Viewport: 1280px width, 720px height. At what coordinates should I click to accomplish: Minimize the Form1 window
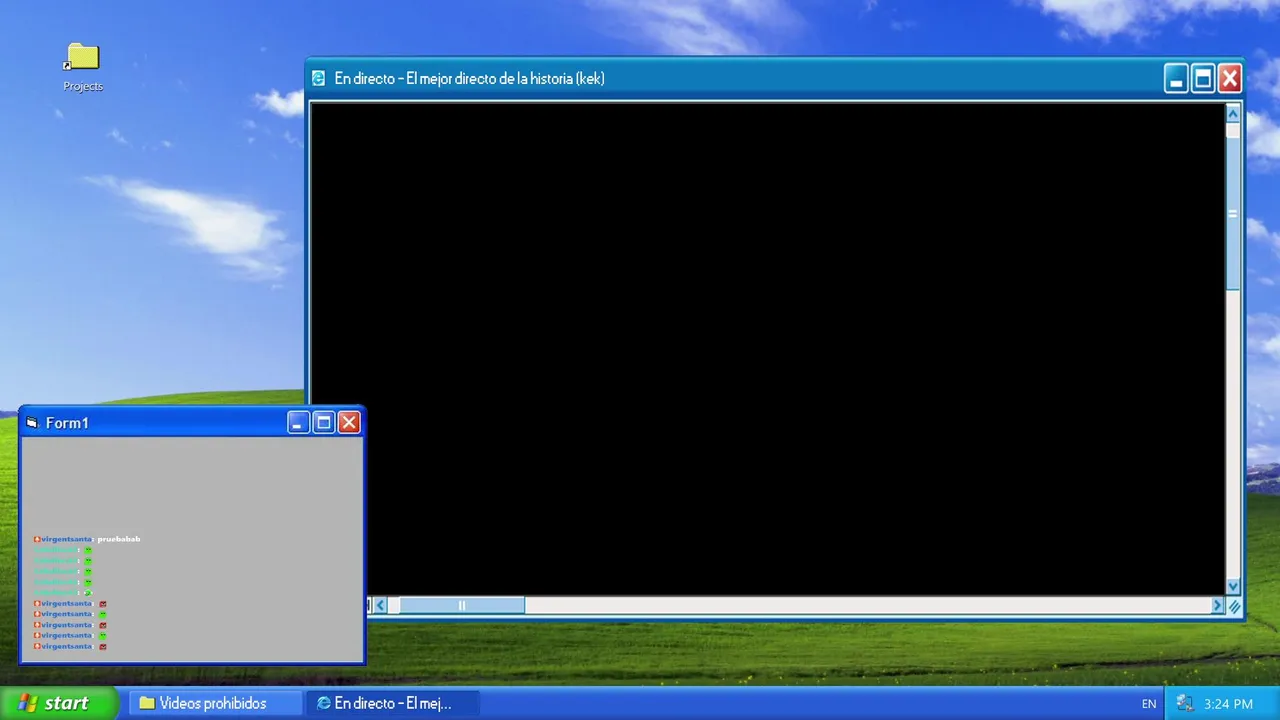(x=299, y=422)
